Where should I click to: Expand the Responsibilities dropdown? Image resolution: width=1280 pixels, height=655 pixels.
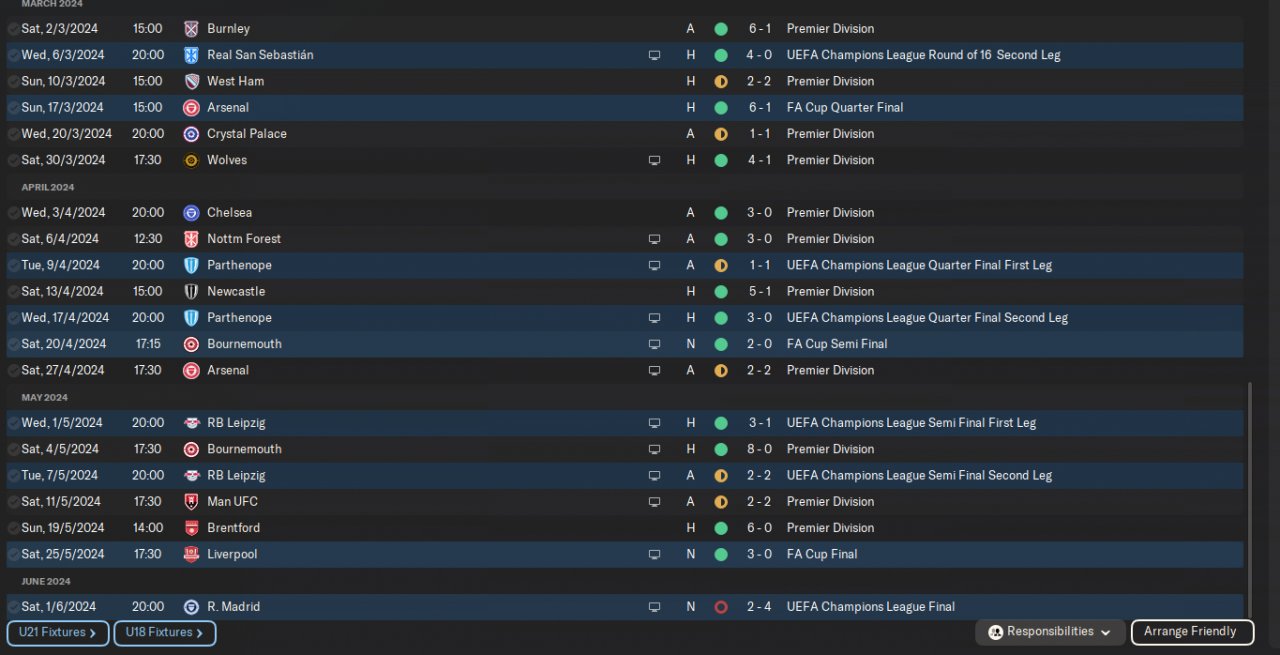click(1049, 632)
